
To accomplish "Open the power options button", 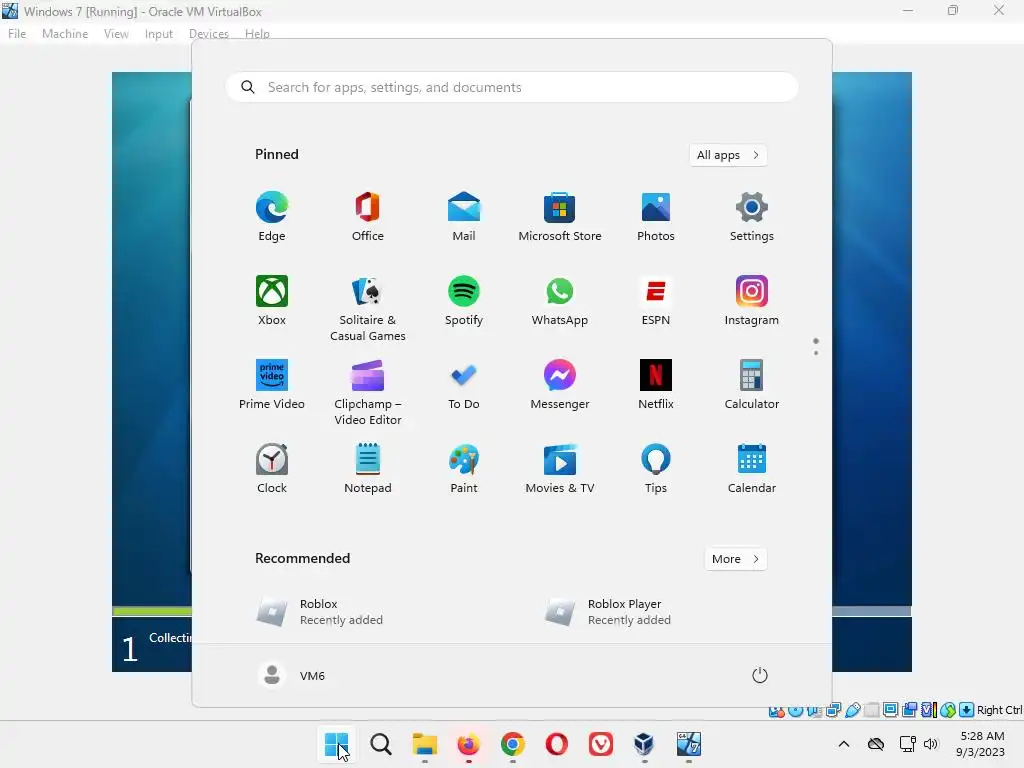I will 759,675.
